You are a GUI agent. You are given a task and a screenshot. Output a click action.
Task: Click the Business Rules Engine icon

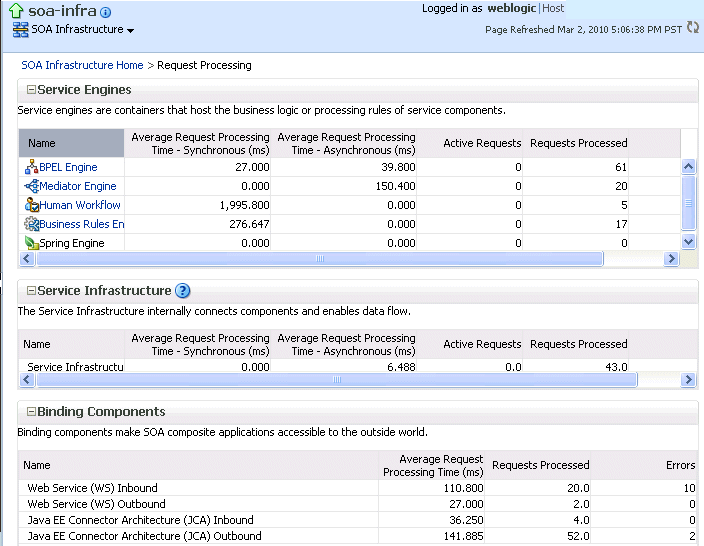(31, 224)
